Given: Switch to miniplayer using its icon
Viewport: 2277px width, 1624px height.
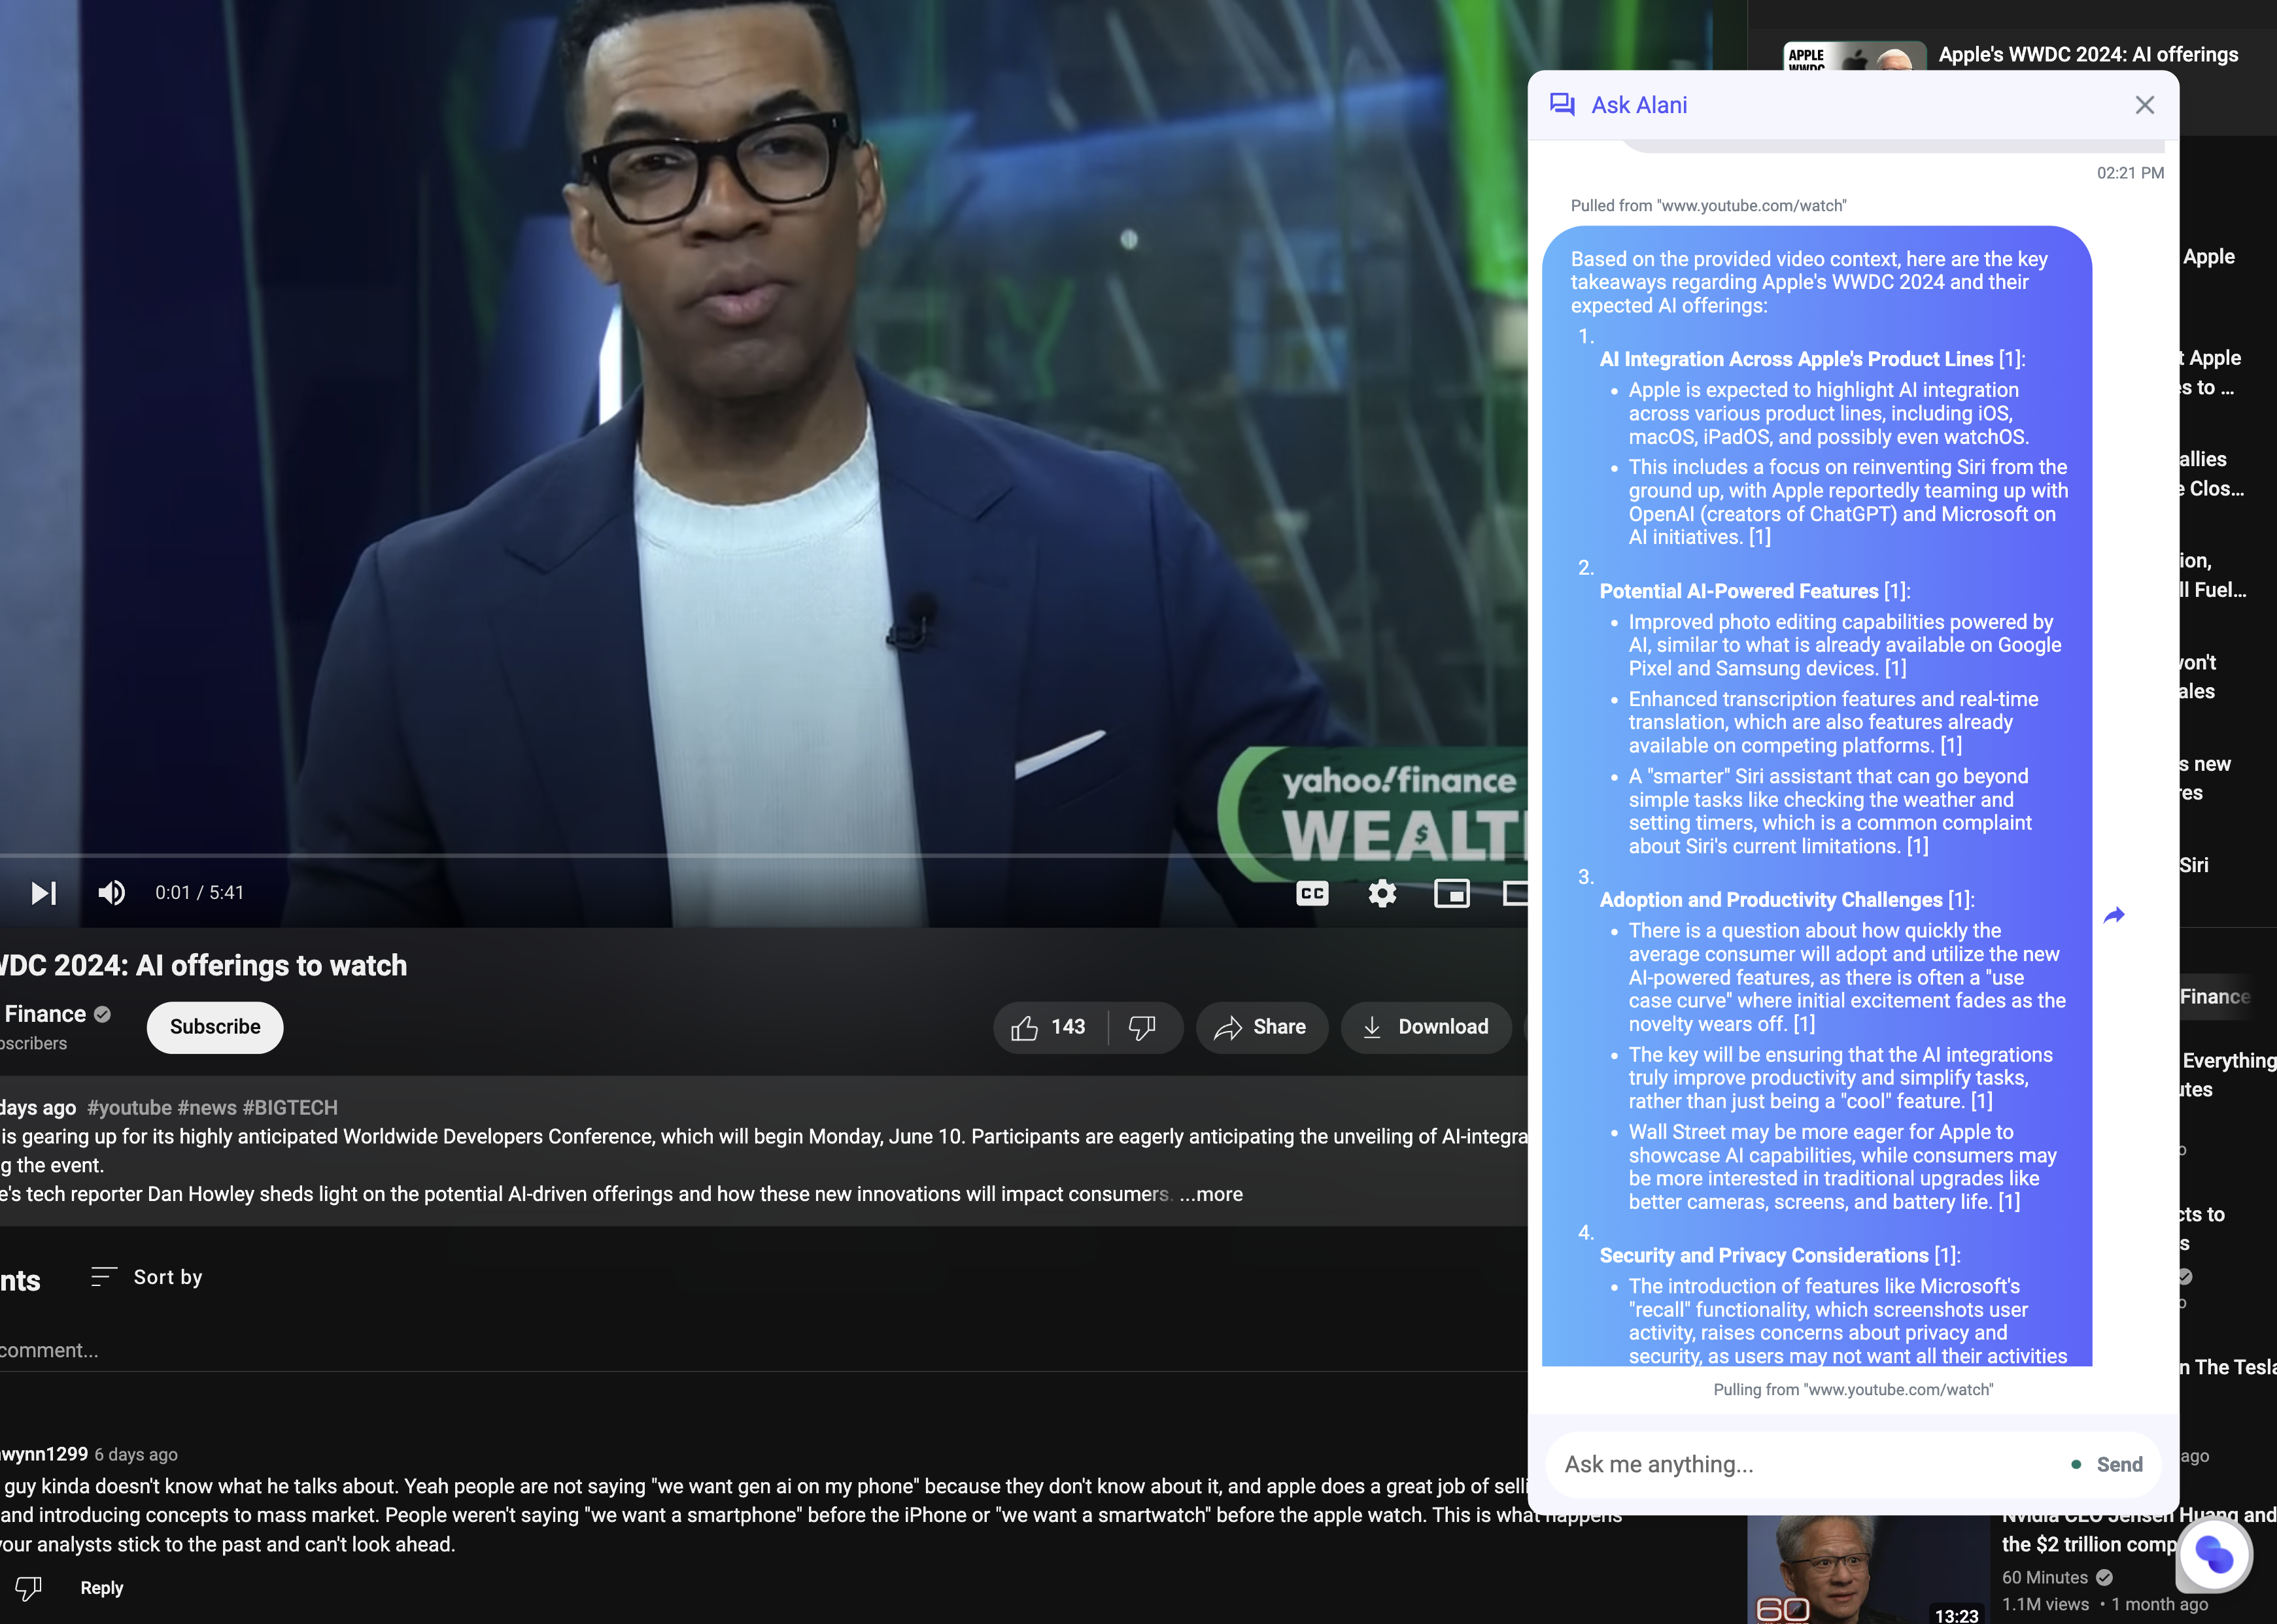Looking at the screenshot, I should point(1452,893).
